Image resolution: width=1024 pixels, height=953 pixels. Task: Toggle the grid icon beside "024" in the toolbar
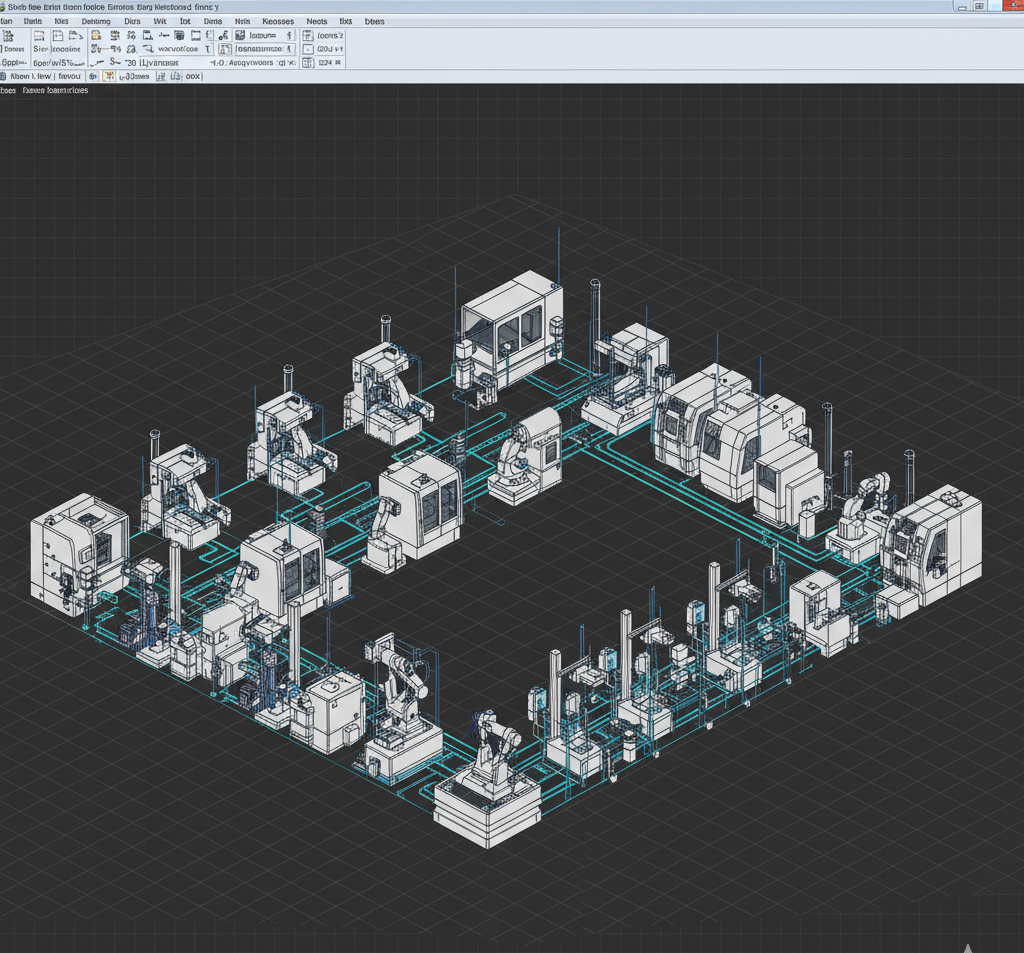(x=307, y=62)
